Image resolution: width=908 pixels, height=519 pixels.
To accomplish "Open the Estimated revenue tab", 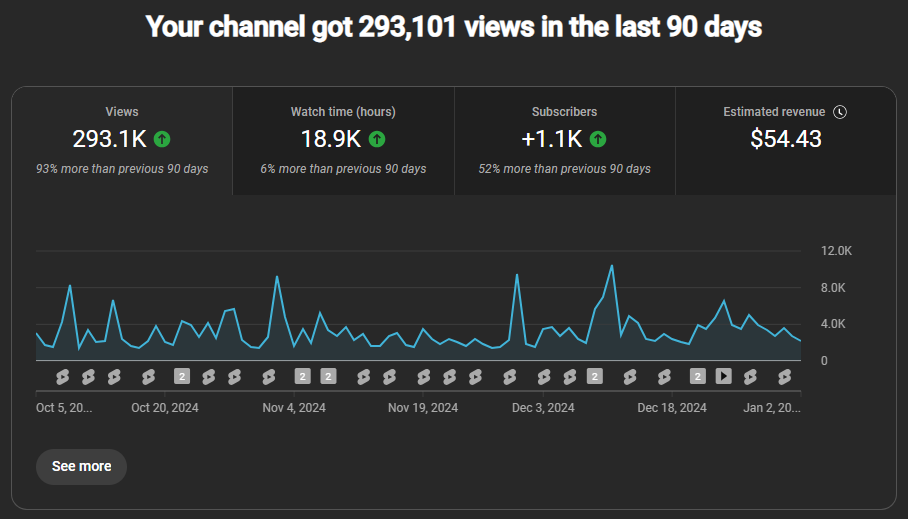I will tap(786, 140).
